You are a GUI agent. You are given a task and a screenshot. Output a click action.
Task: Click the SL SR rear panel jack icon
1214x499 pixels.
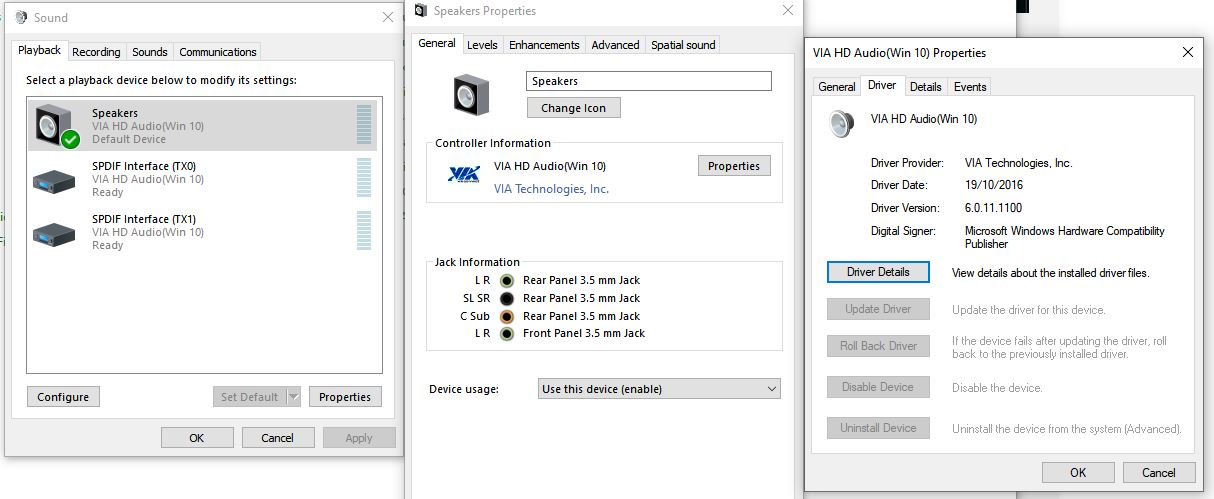[x=507, y=298]
